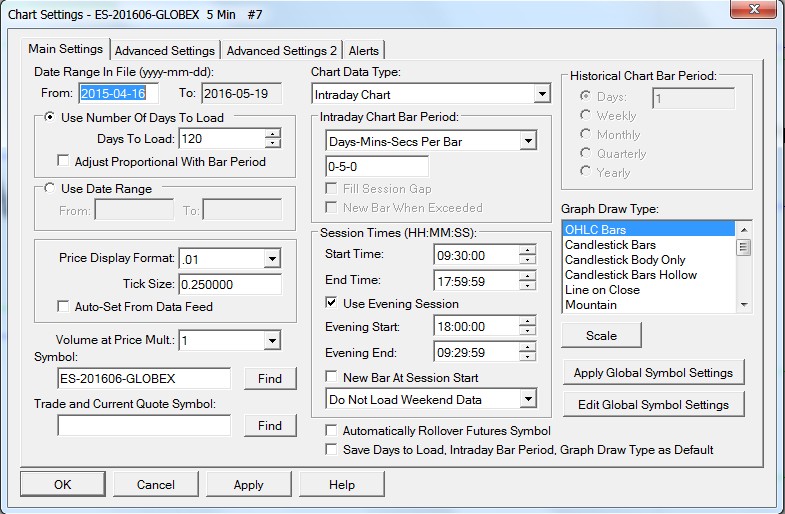Click the Tick Size field 0.250000
The width and height of the screenshot is (785, 514).
pos(230,284)
